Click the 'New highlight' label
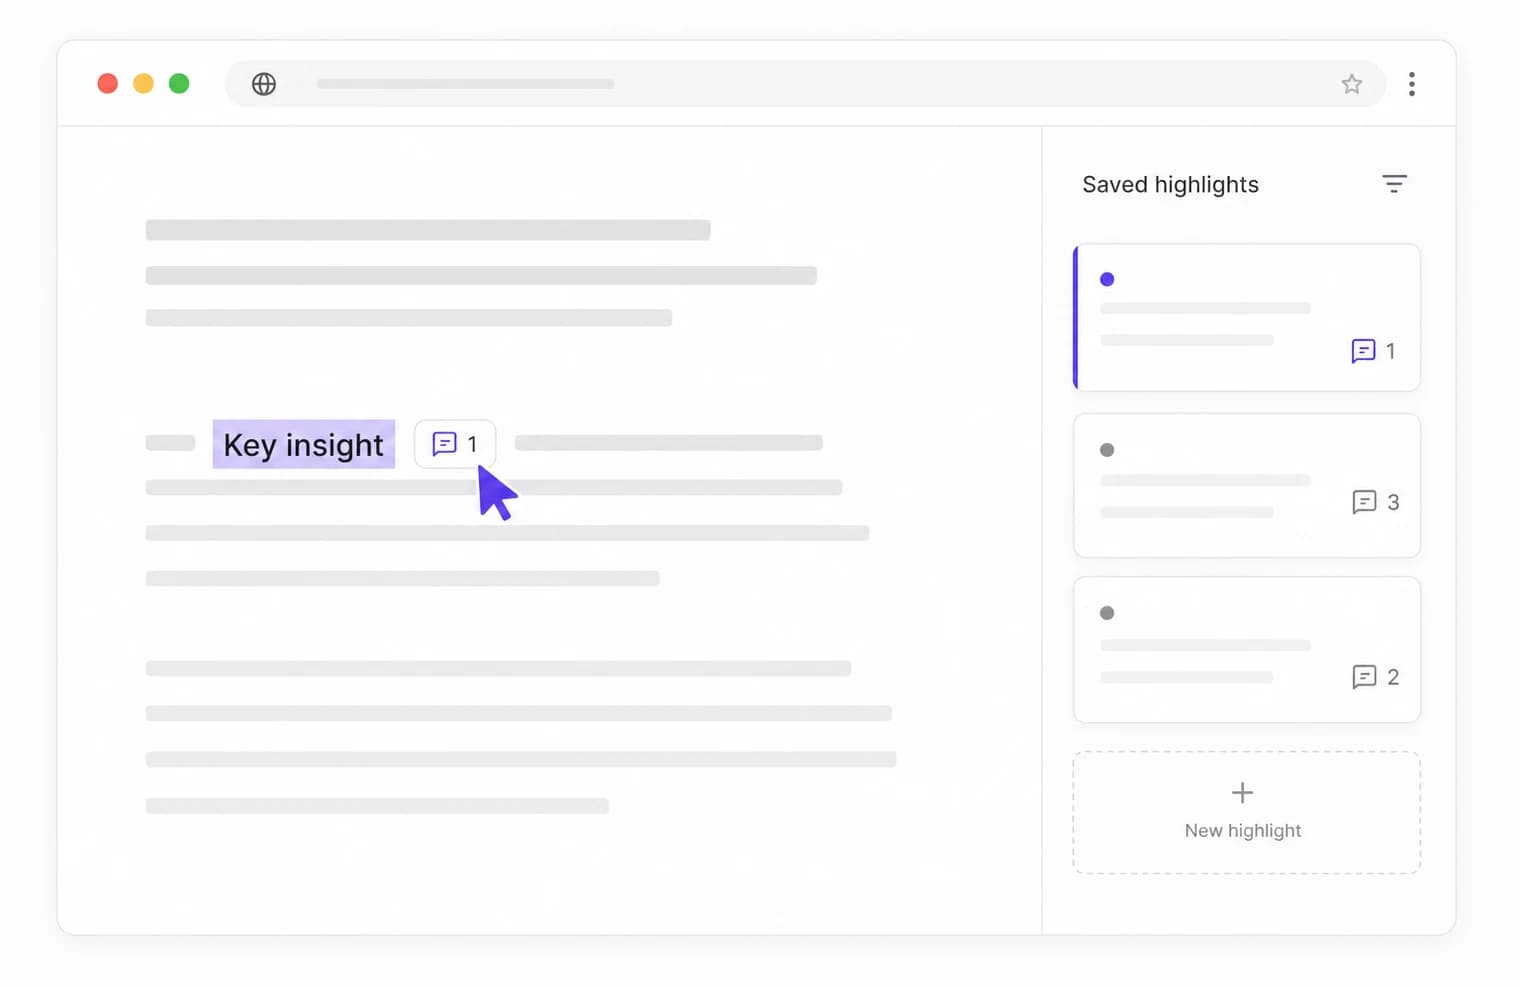1520x988 pixels. pos(1243,831)
